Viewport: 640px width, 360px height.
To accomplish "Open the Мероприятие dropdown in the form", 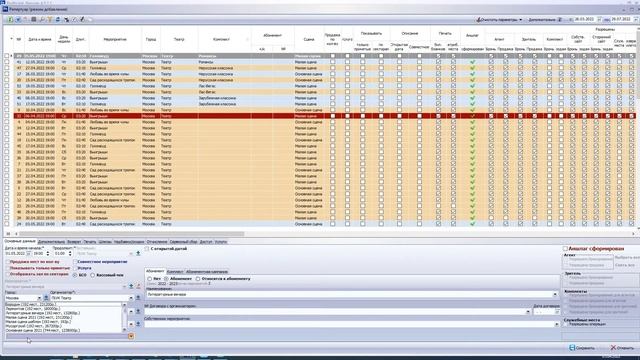I will (124, 287).
